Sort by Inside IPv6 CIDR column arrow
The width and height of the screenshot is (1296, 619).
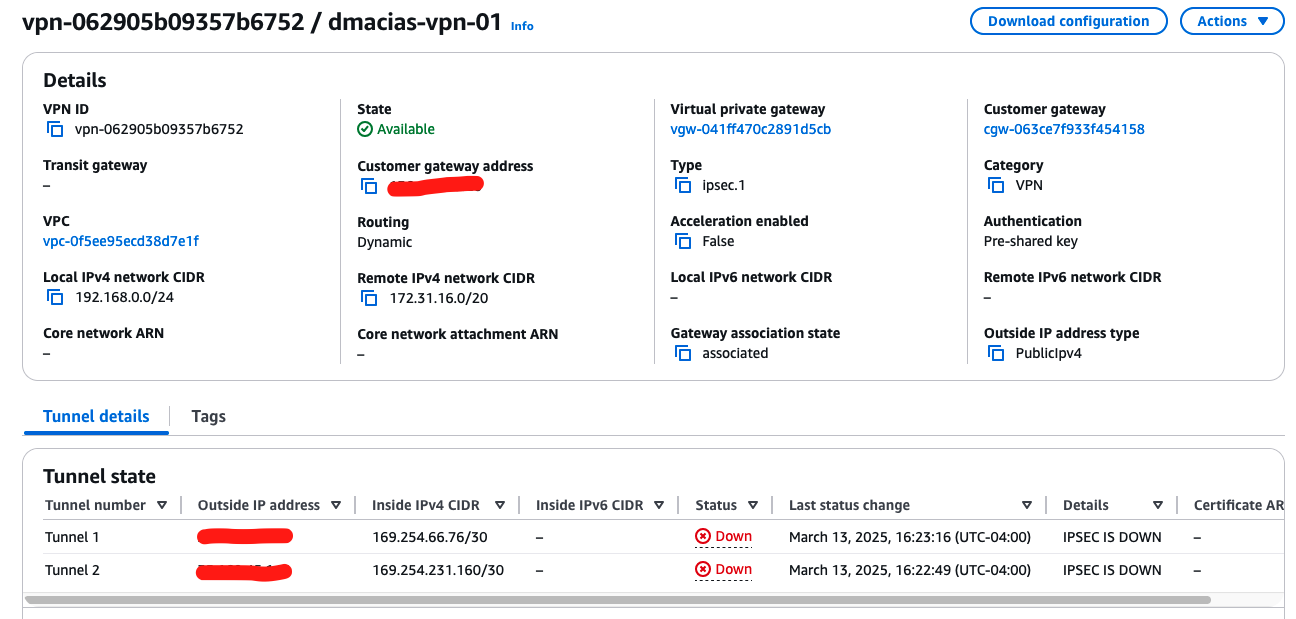tap(659, 505)
